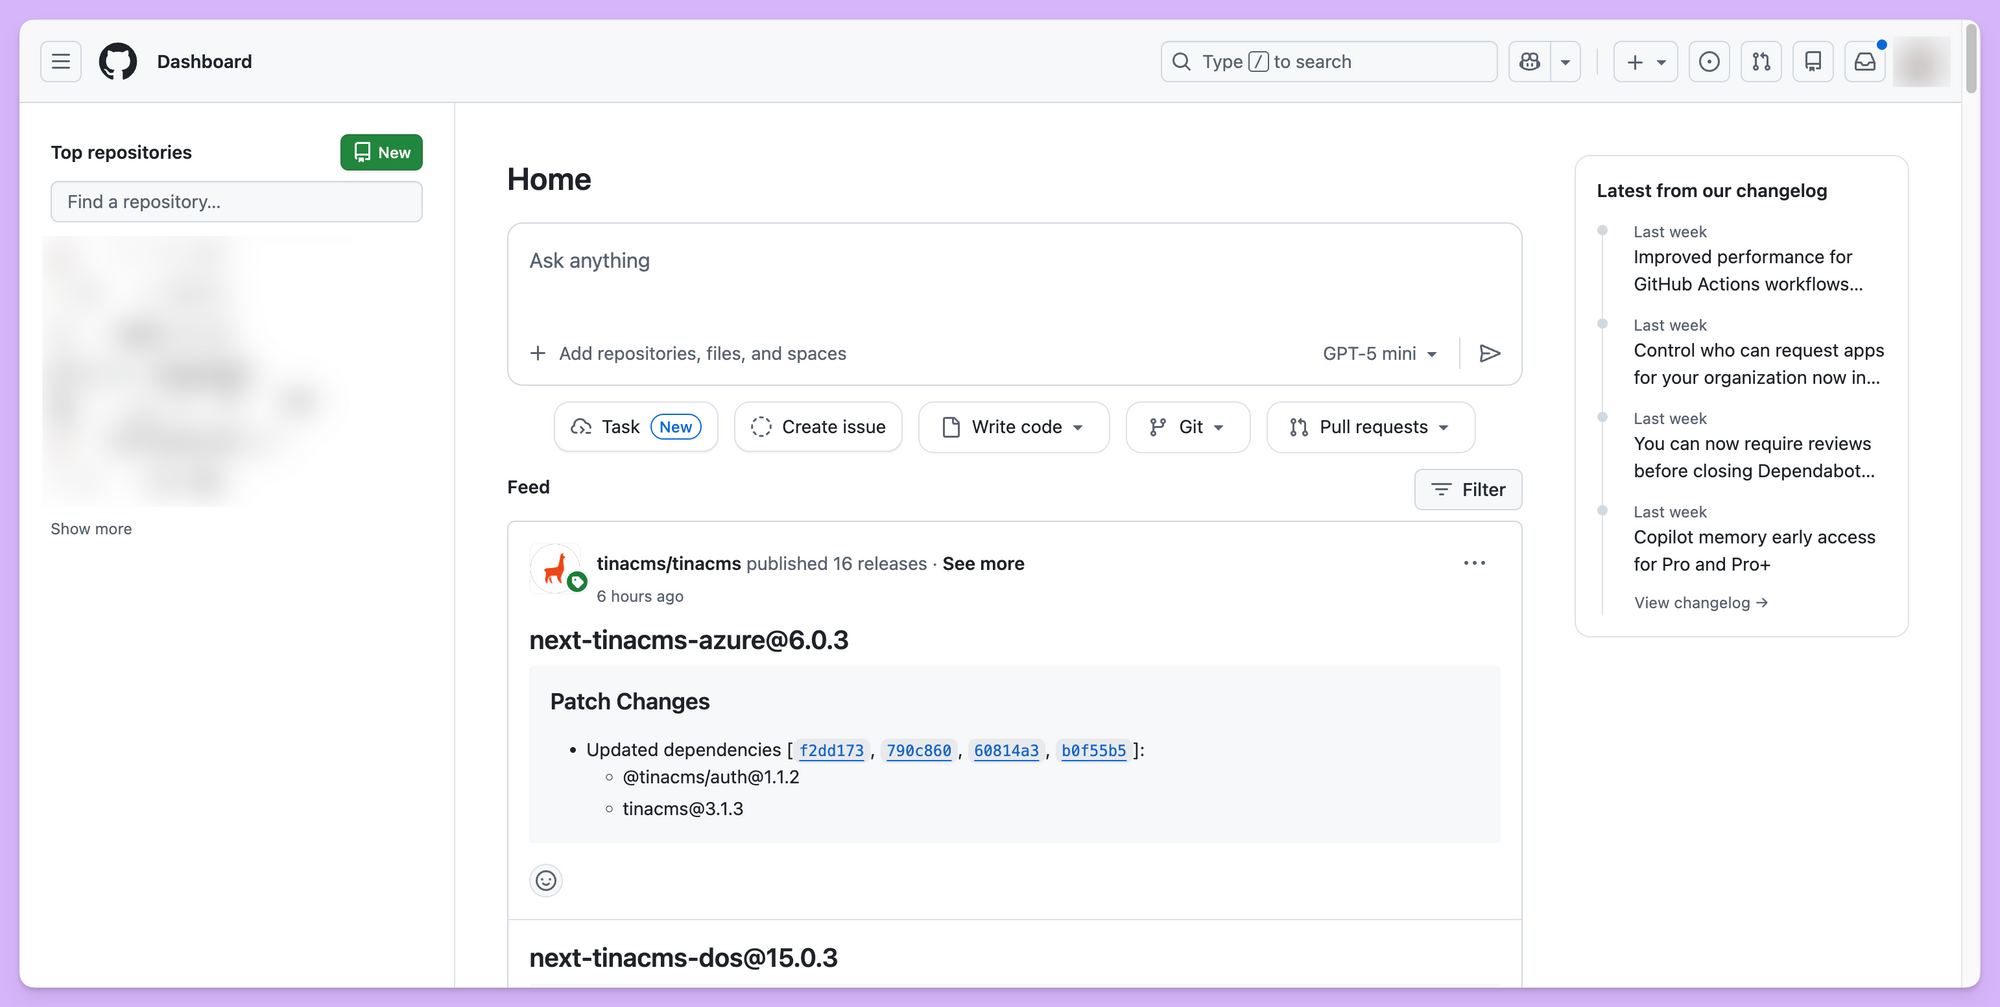Open your profile avatar menu
Screen dimensions: 2000x1007
point(1920,61)
